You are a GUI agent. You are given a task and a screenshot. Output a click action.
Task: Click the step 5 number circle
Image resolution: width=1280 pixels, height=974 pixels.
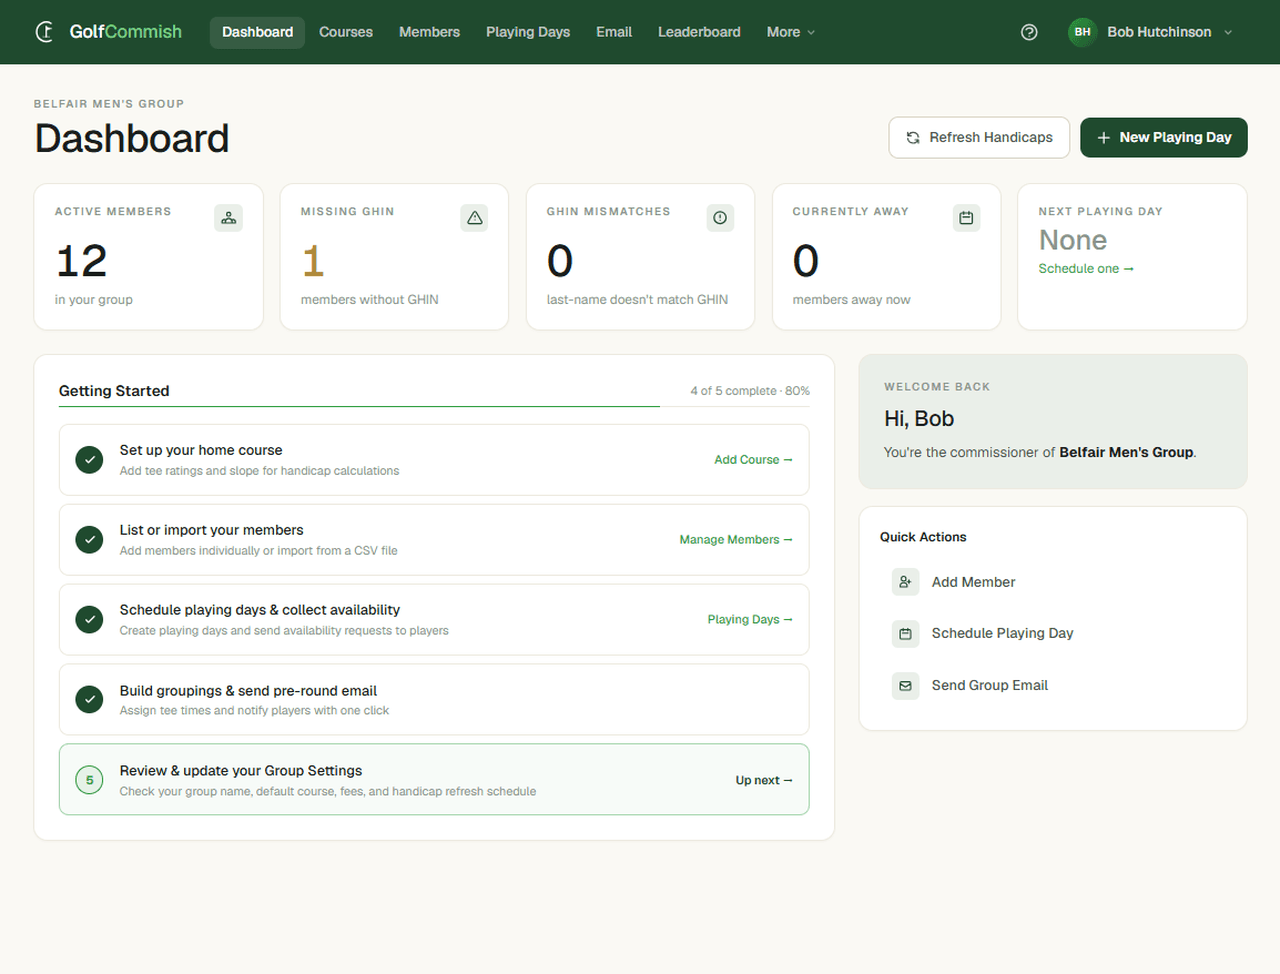[x=89, y=780]
